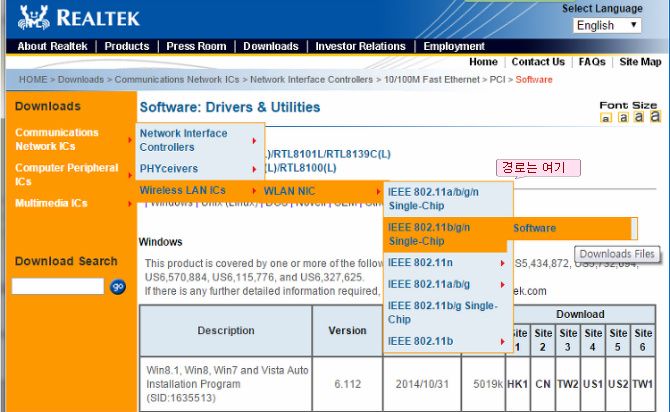Screen dimensions: 670x412
Task: Download from US1 site link
Action: (593, 384)
